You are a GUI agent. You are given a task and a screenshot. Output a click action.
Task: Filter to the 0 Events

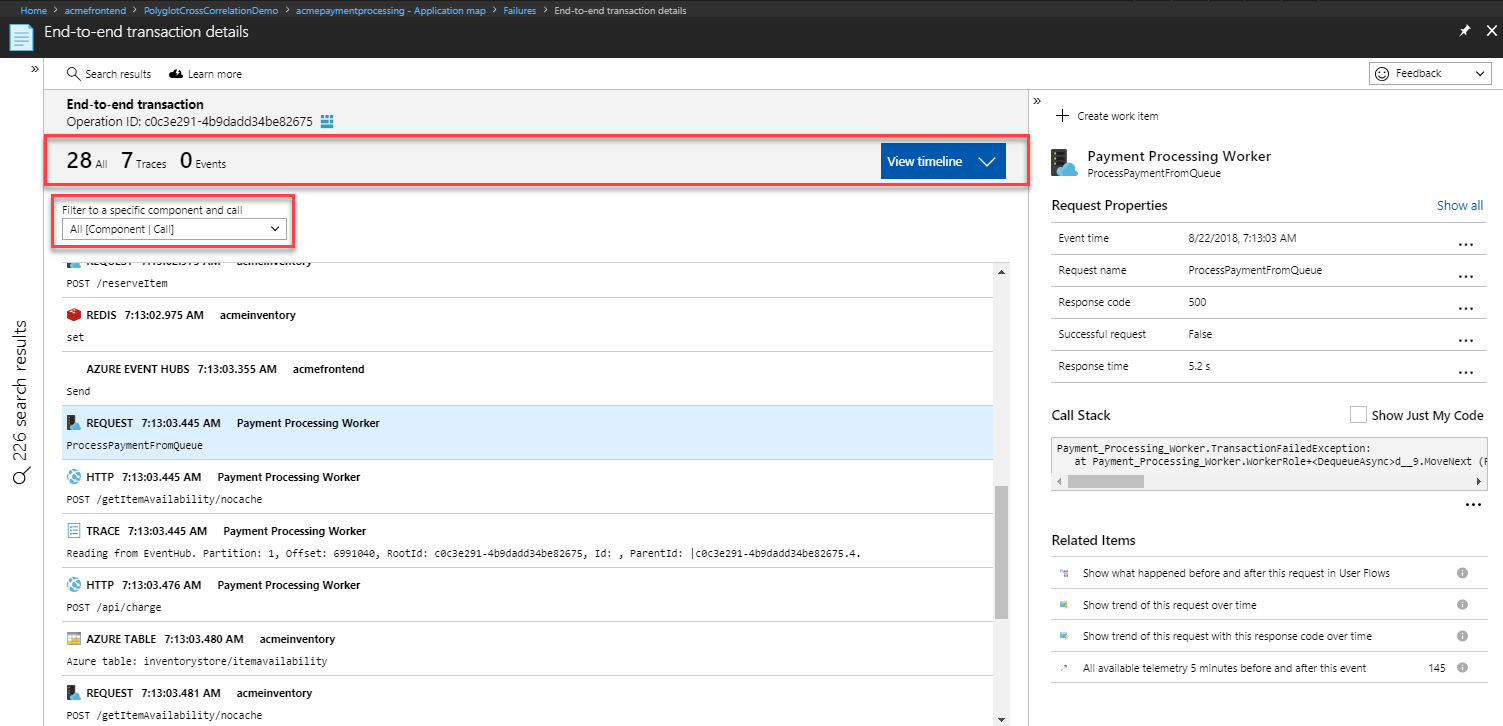point(203,161)
